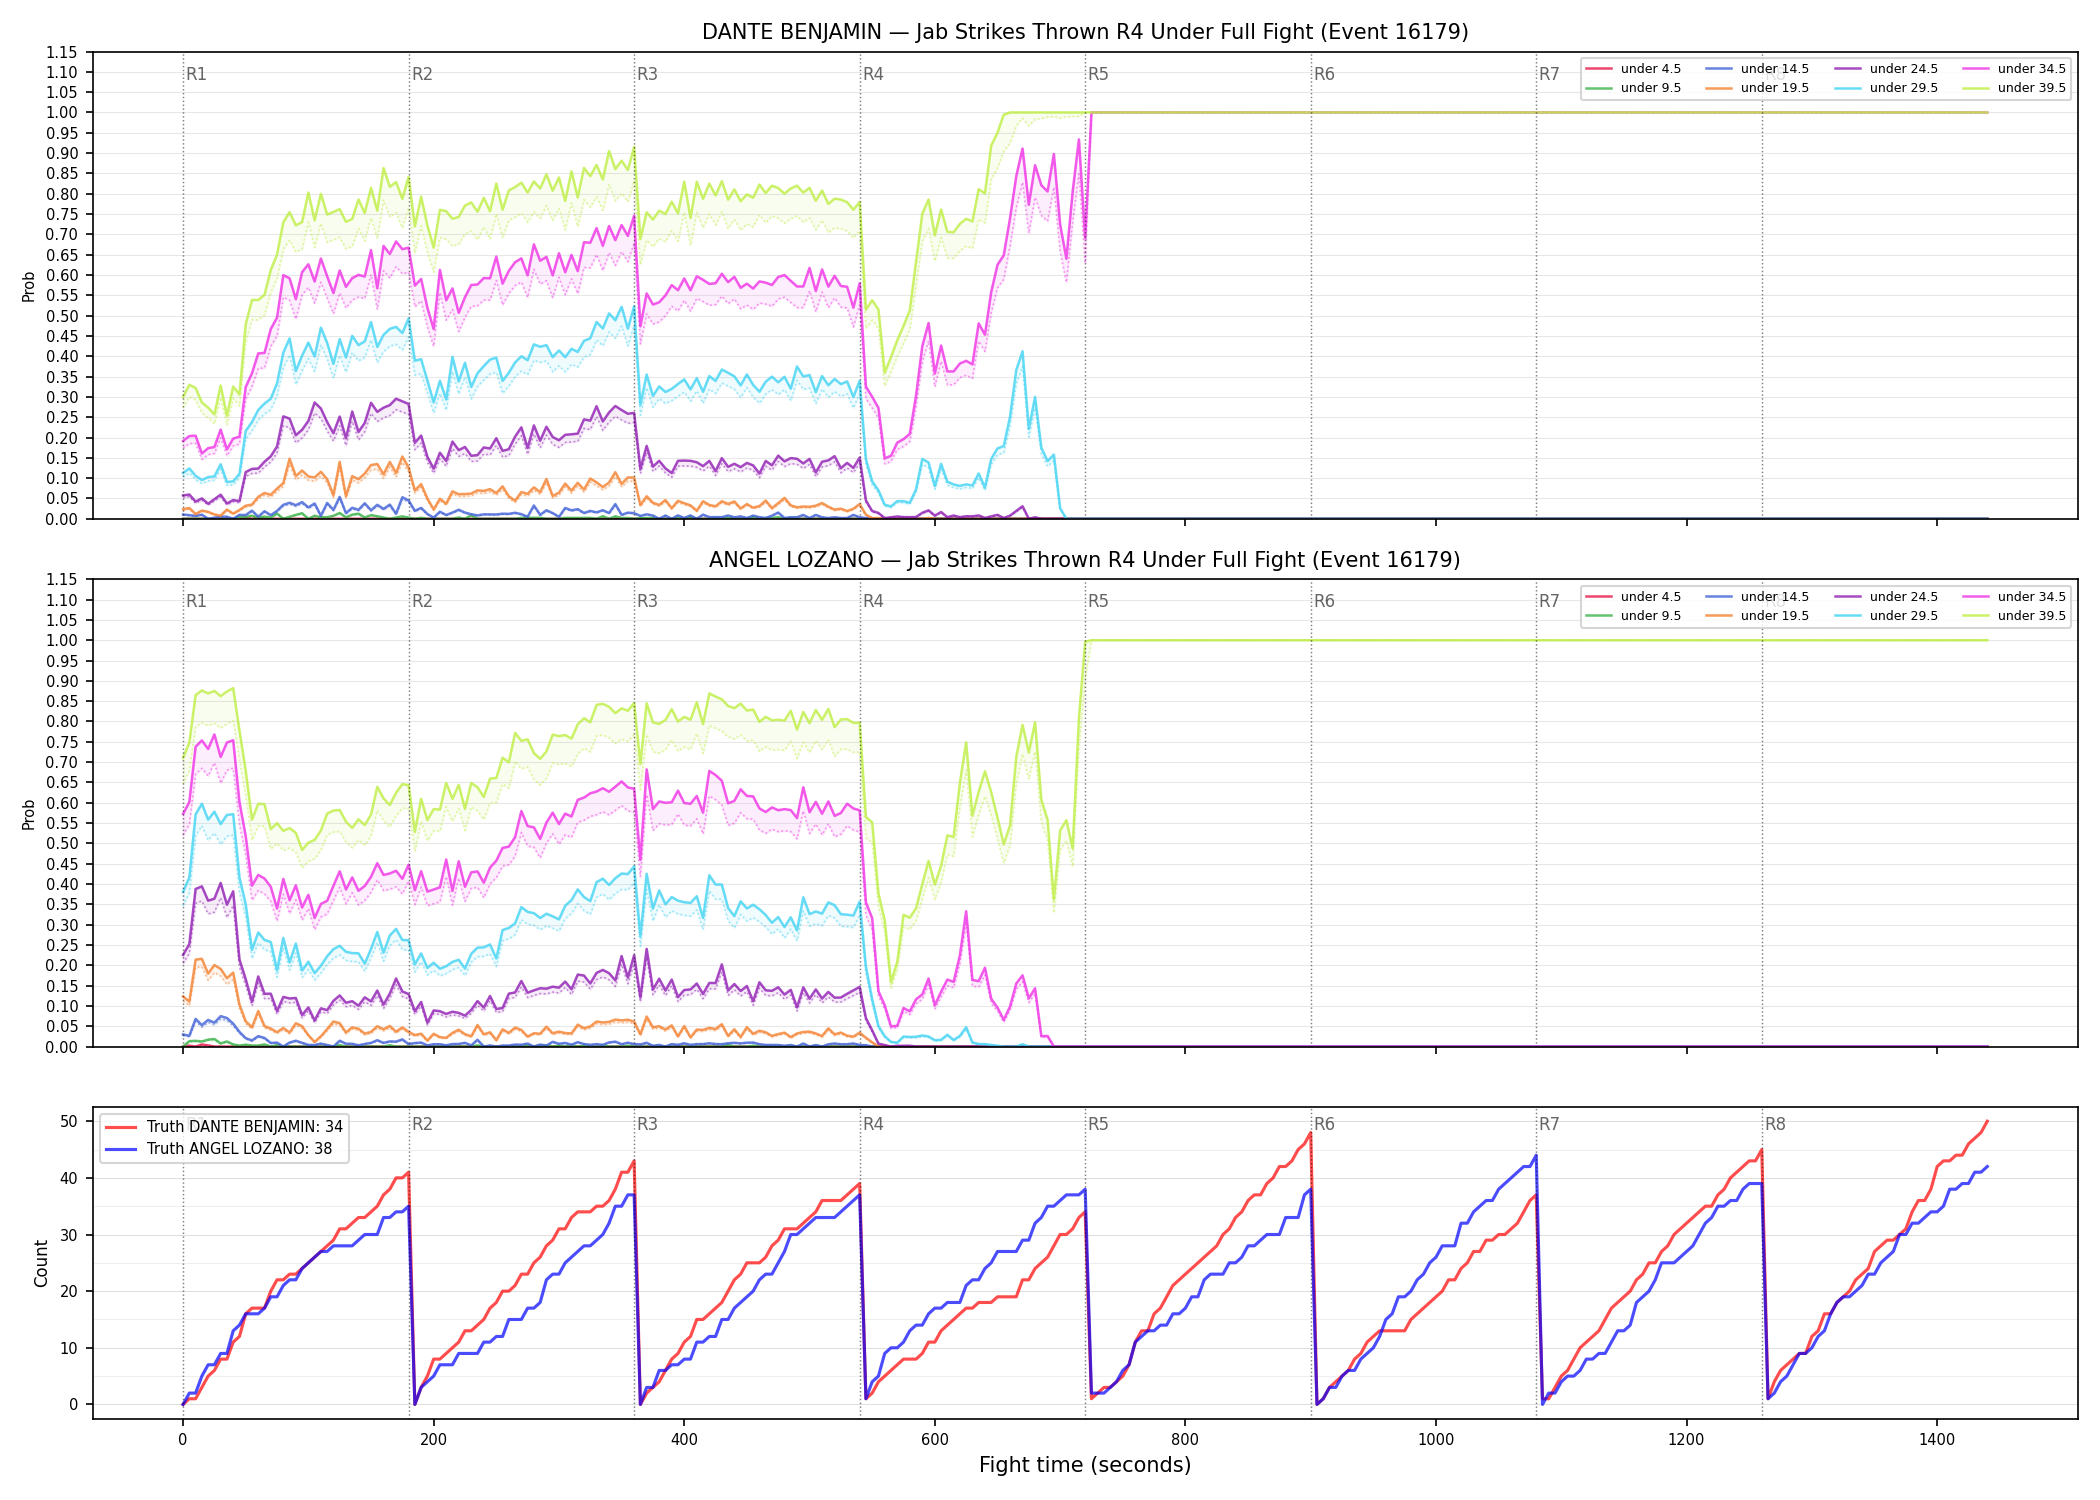Pick 'under 24.5' in the Angel Lozano legend

(1886, 597)
